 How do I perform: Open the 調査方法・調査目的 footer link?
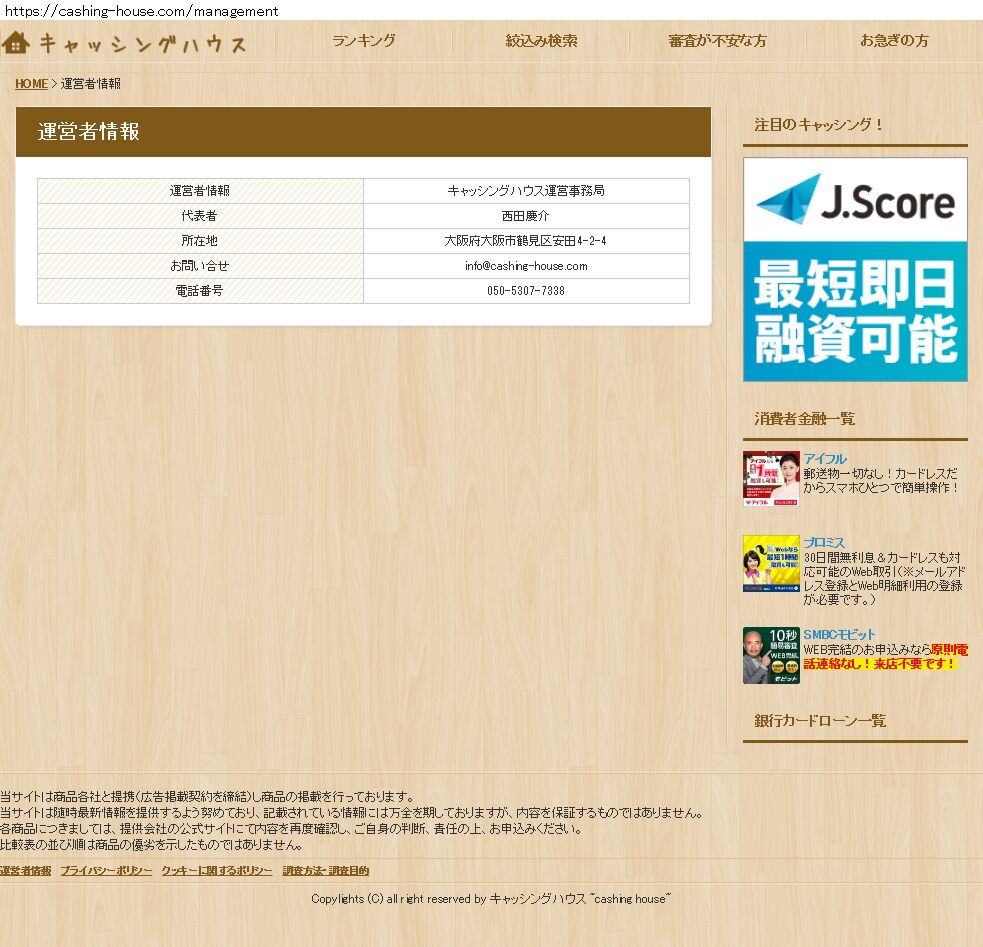tap(326, 871)
